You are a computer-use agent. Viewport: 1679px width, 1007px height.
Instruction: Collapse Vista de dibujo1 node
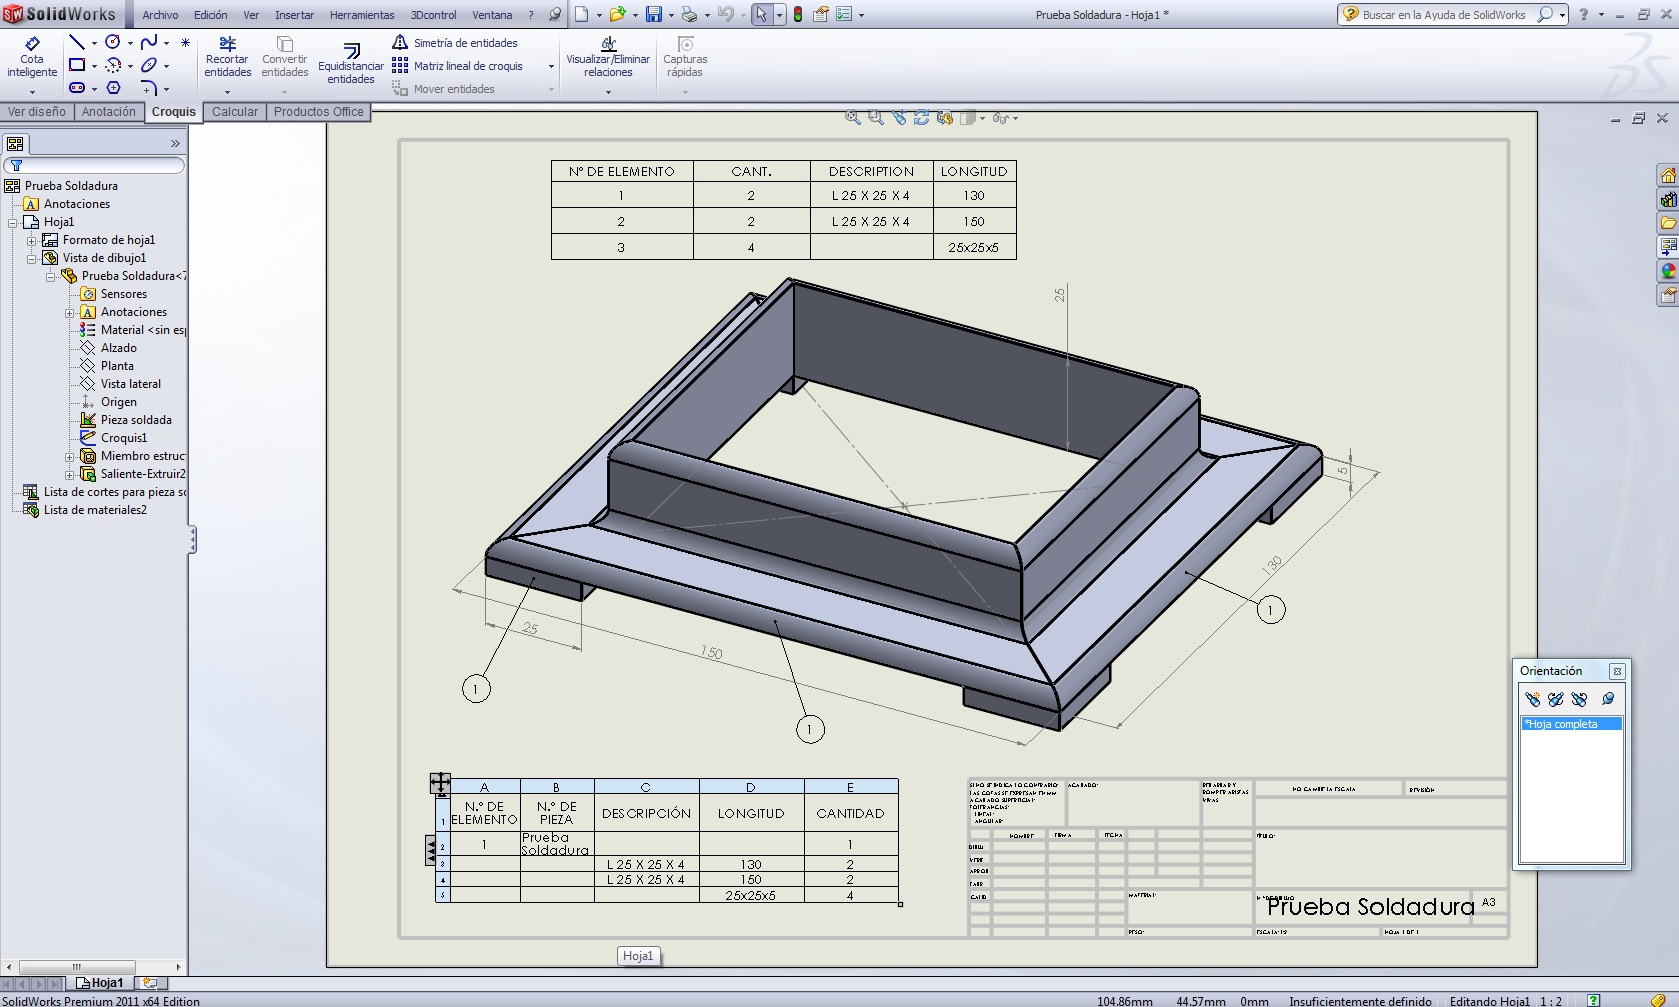(31, 258)
